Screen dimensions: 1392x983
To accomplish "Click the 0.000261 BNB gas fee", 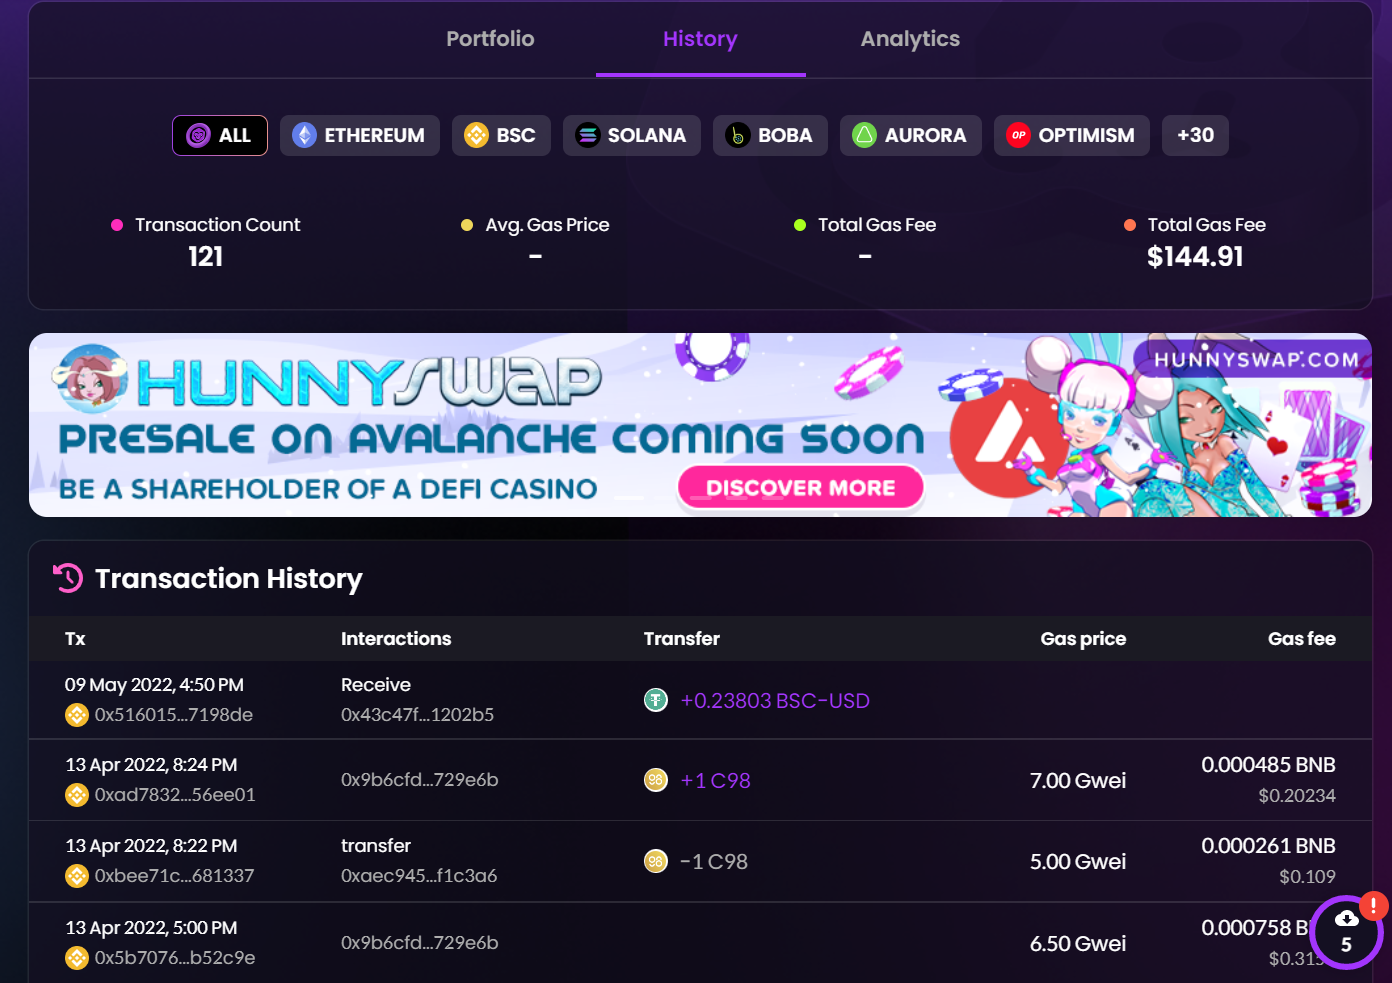I will [1268, 846].
